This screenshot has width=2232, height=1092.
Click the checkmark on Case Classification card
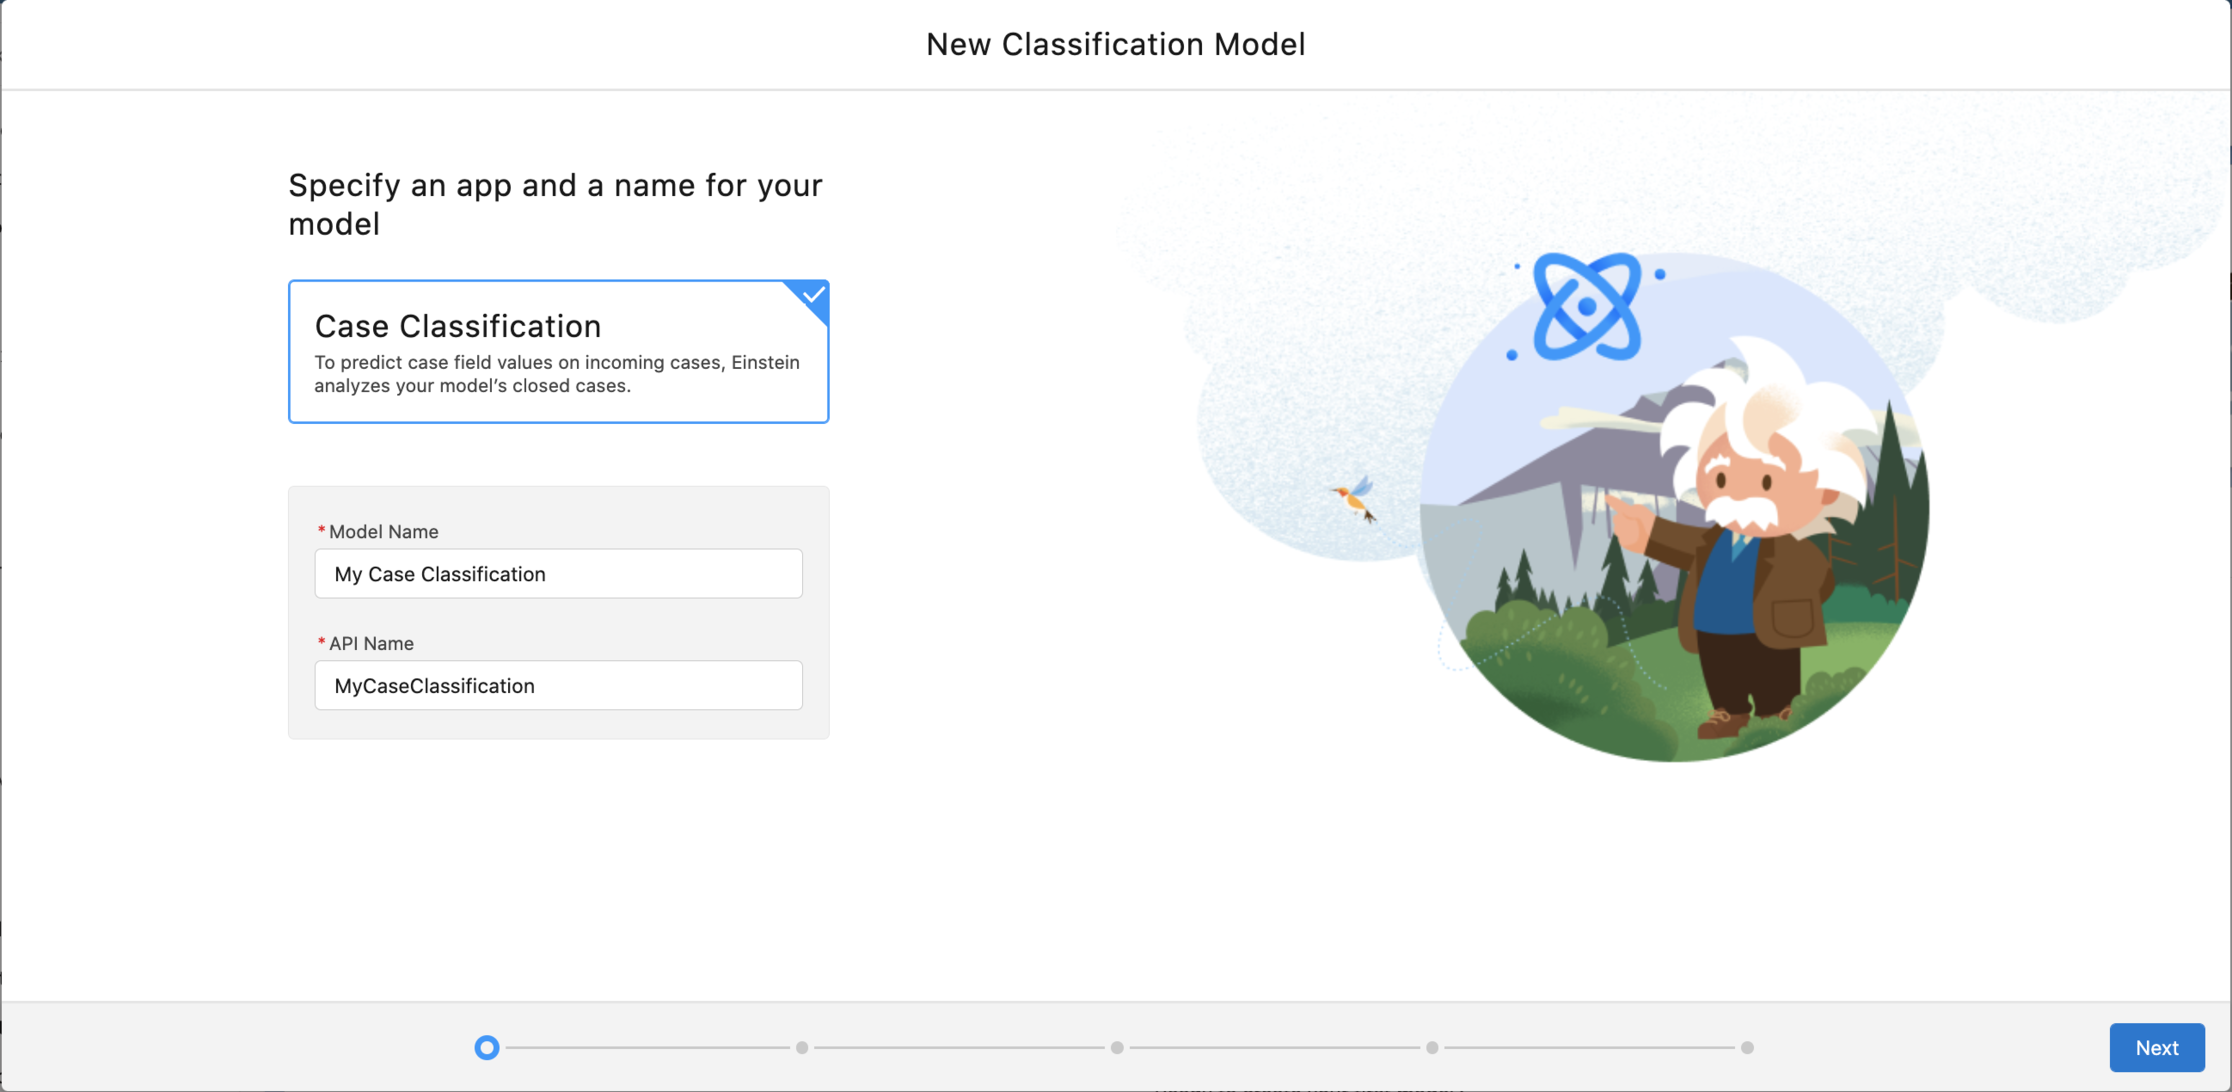[814, 295]
